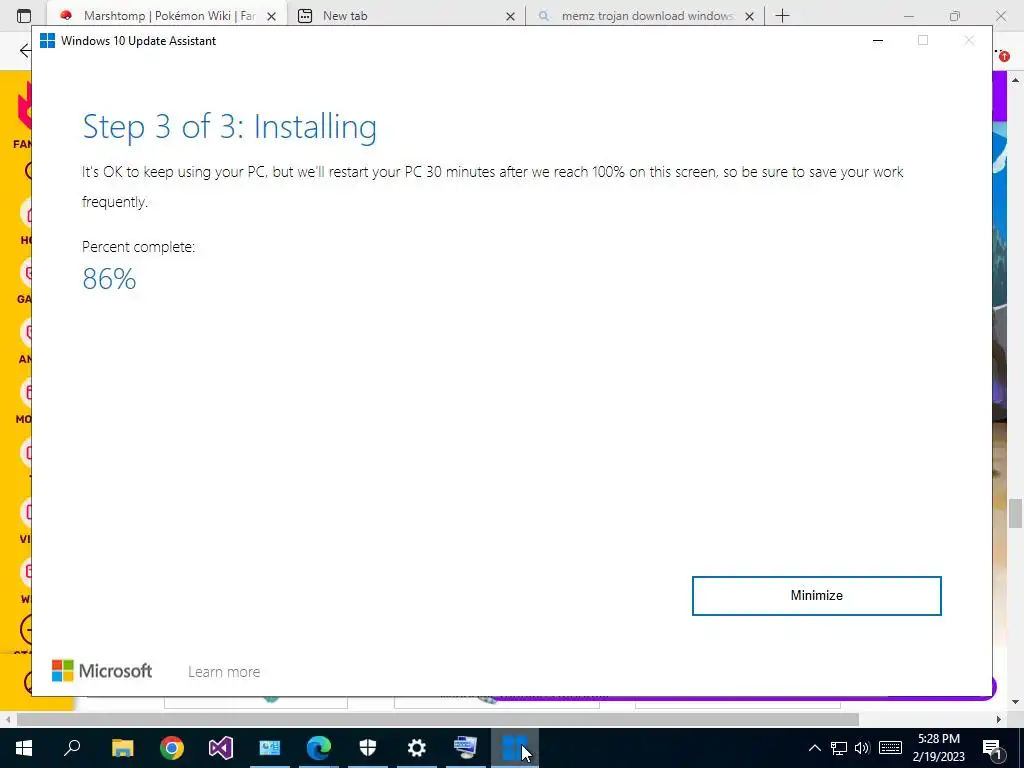Click the horizontal scrollbar right arrow

click(999, 719)
